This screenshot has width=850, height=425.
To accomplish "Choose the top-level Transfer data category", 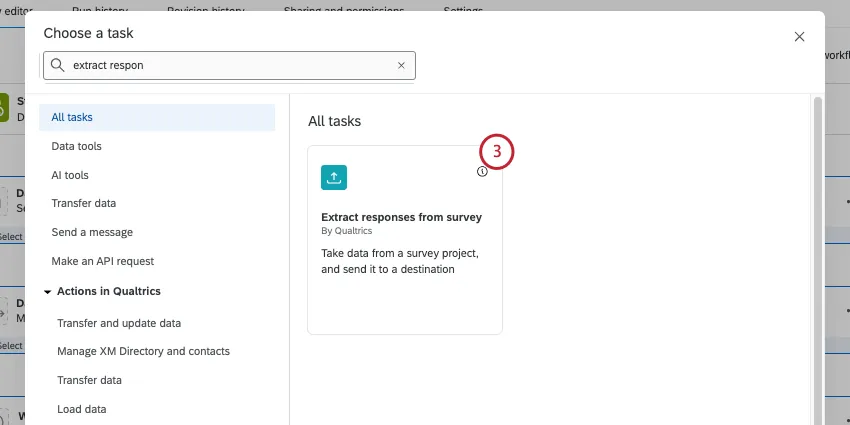I will click(83, 204).
